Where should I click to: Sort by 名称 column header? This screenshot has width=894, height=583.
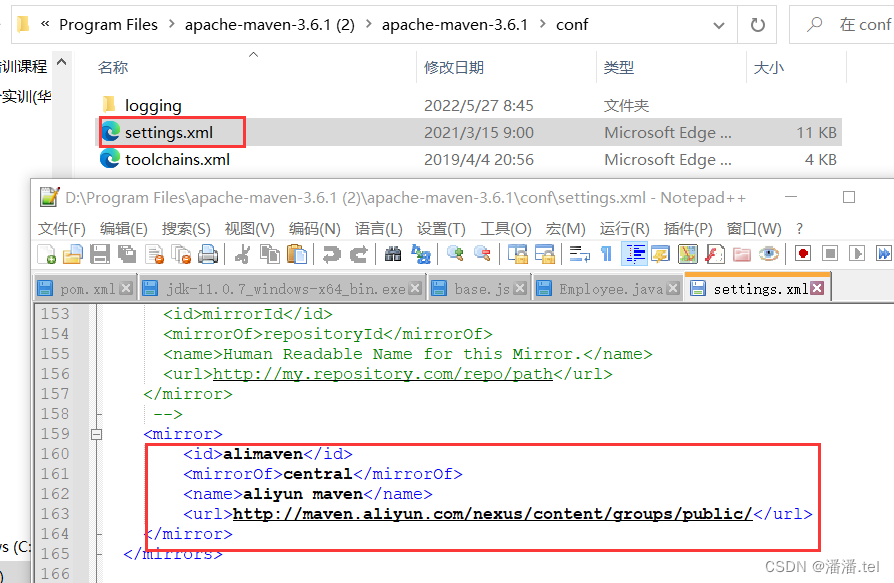(113, 67)
